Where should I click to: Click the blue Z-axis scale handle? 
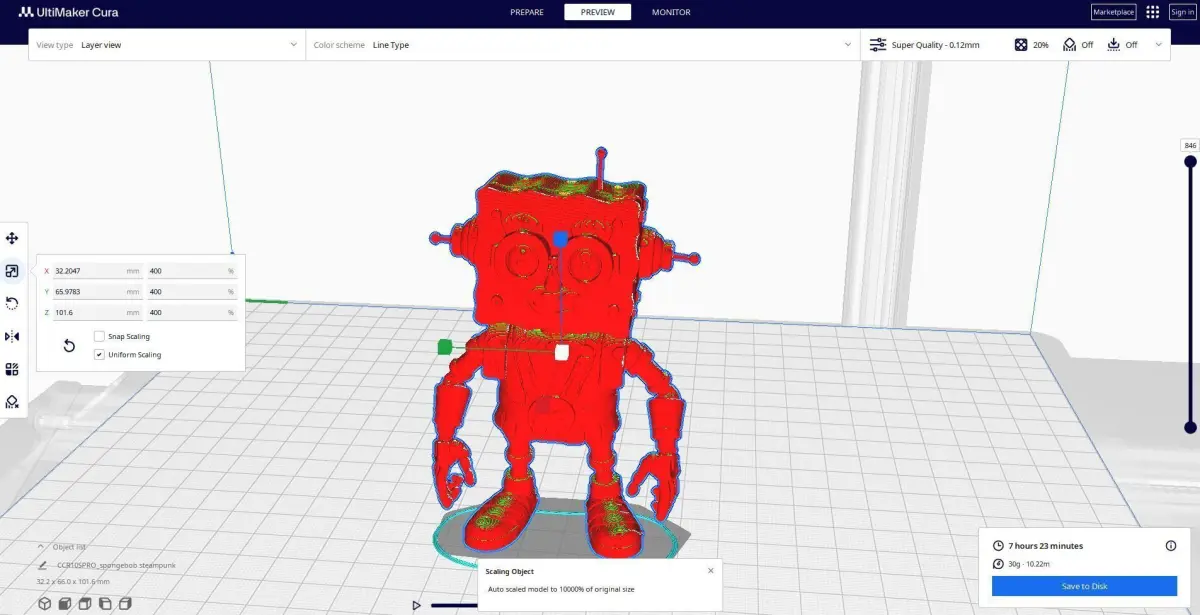click(x=561, y=239)
